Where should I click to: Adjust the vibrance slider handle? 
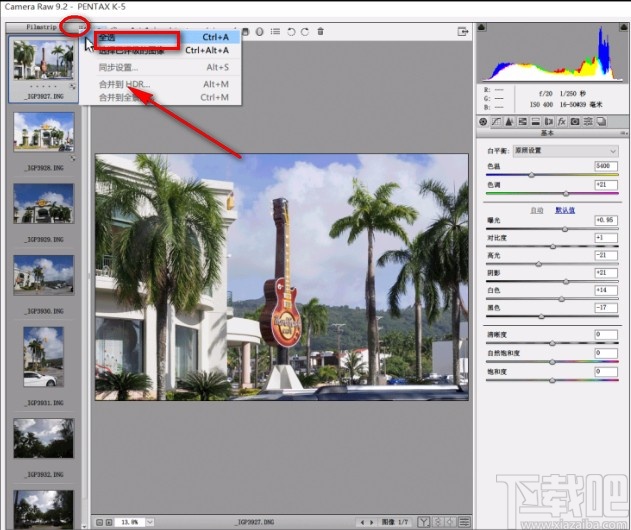click(x=552, y=362)
